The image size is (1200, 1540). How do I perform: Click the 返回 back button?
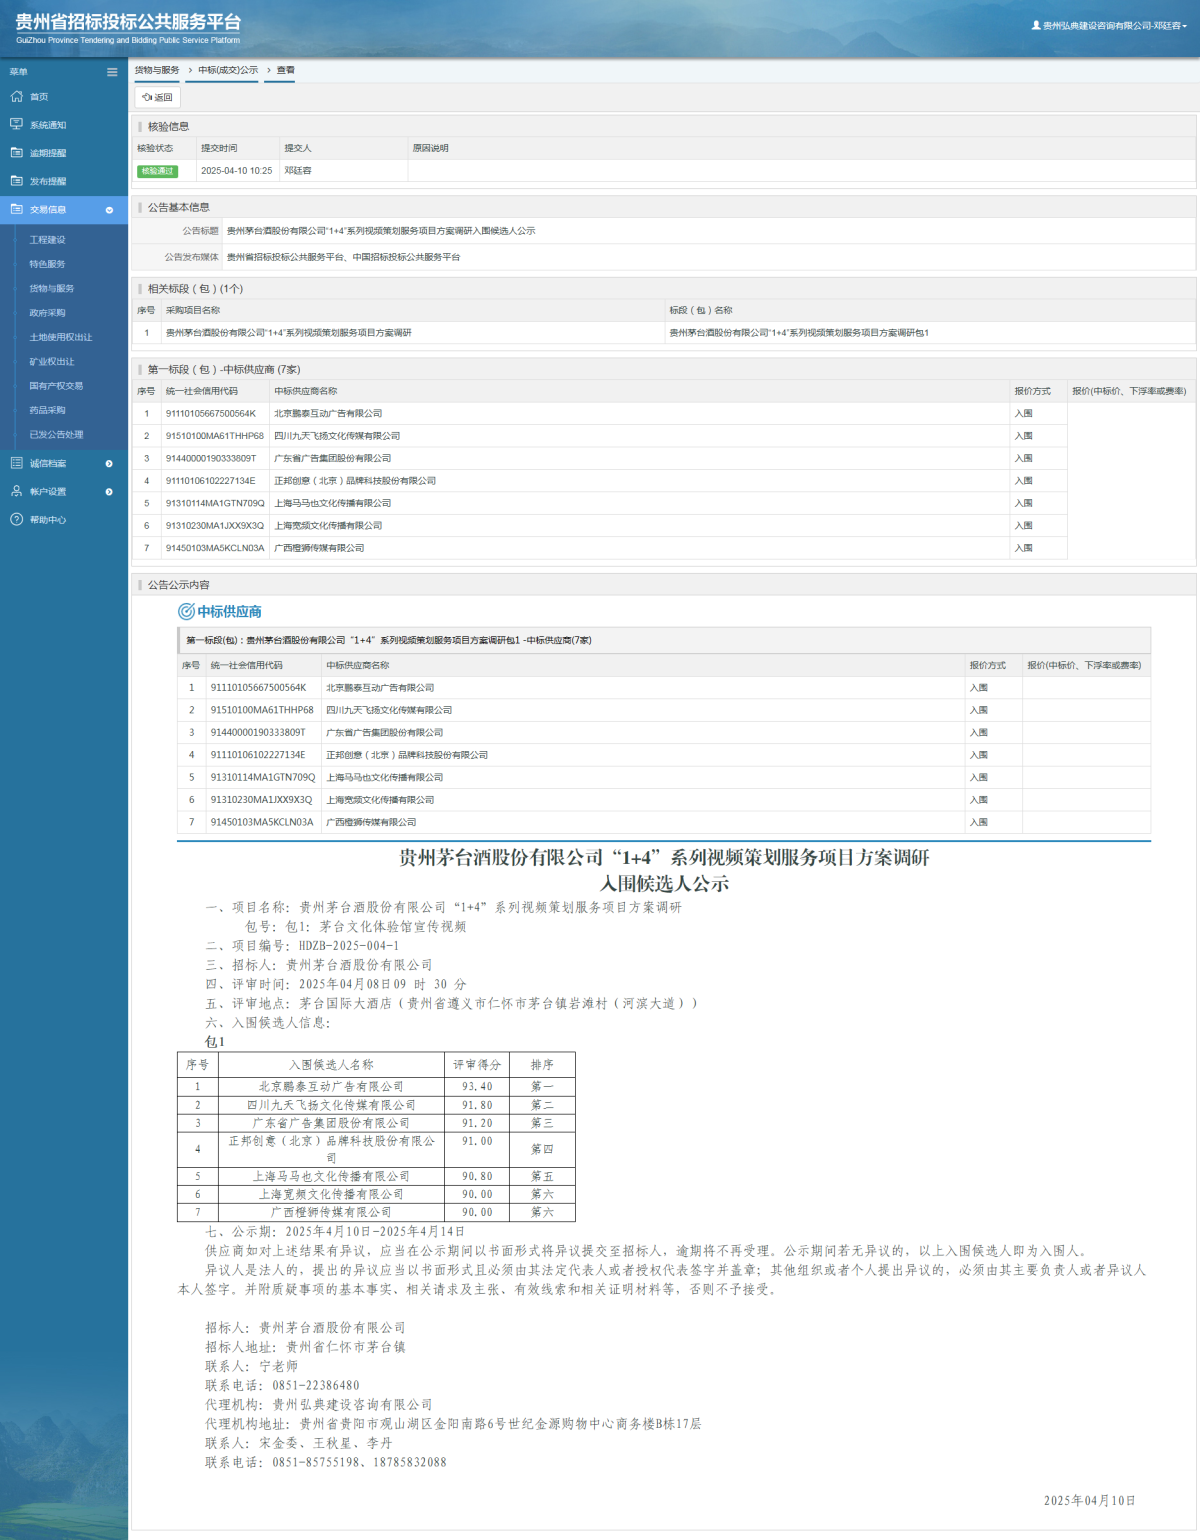(157, 97)
